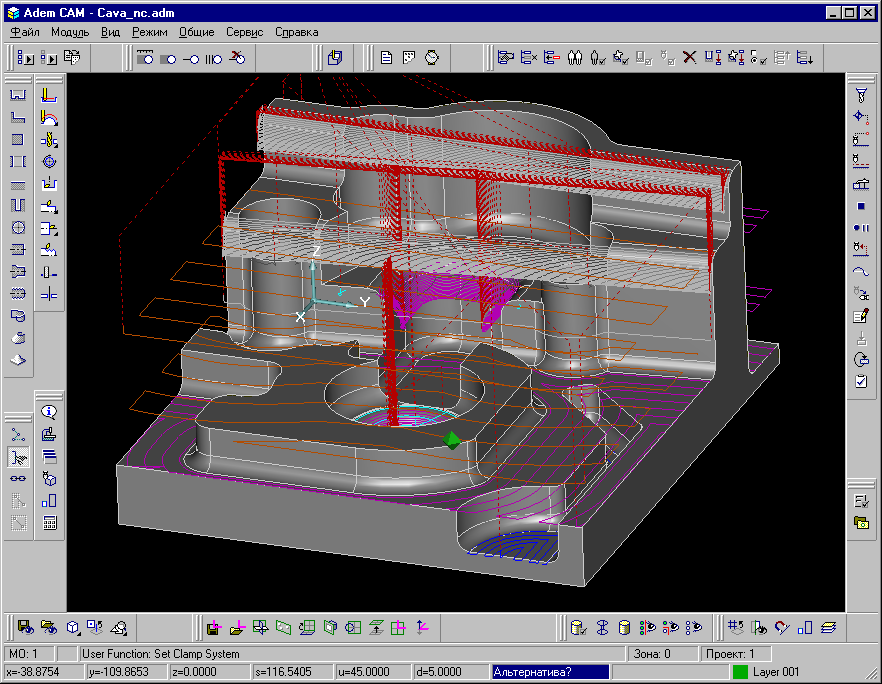Click the yellow cylinder with checkbox icon
882x684 pixels.
pyautogui.click(x=578, y=627)
